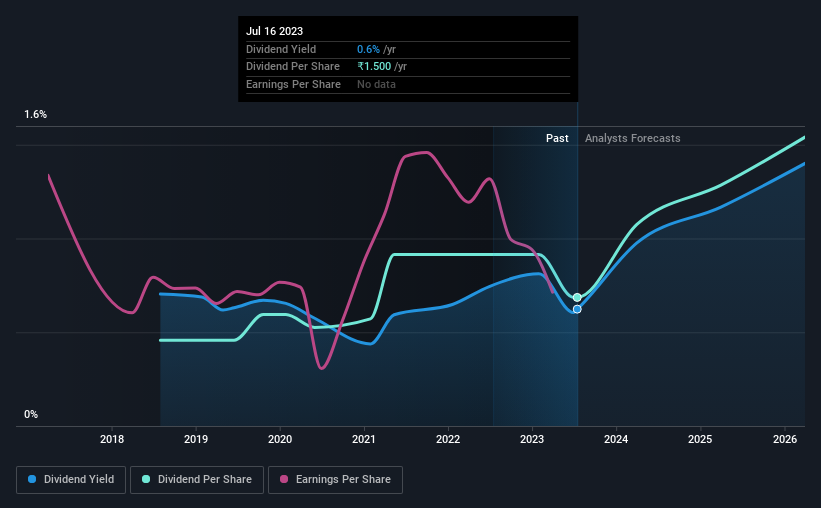Toggle the Dividend Yield legend button
The width and height of the screenshot is (821, 508).
click(71, 480)
